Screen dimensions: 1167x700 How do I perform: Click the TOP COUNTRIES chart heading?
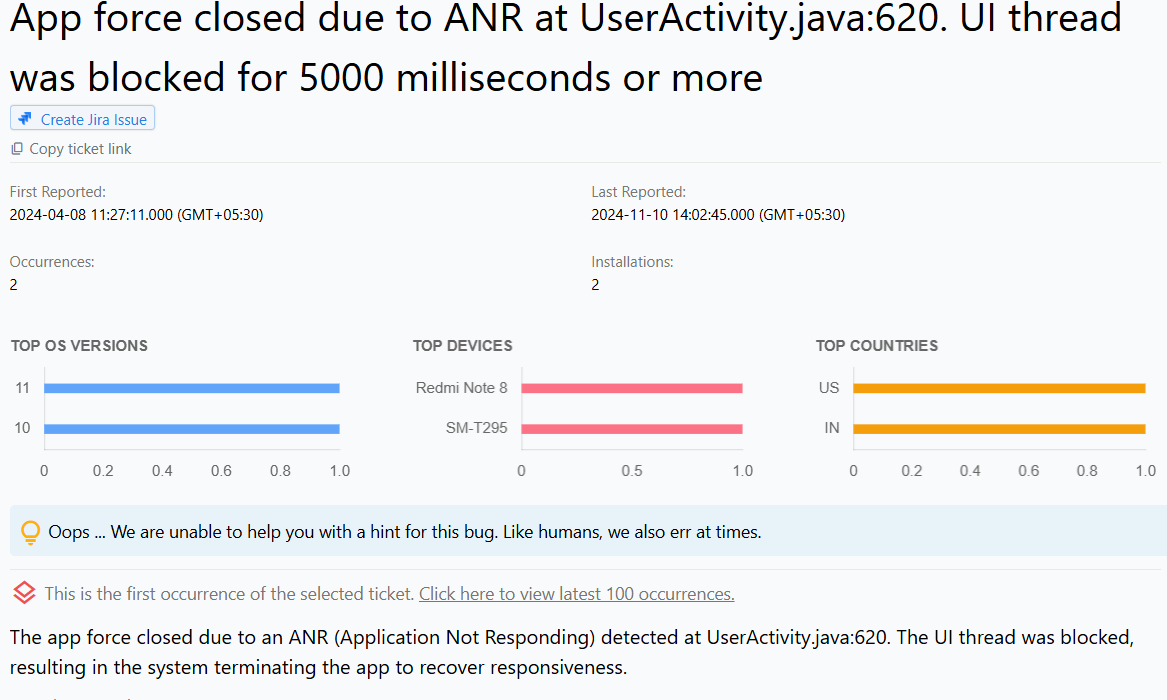[x=877, y=345]
